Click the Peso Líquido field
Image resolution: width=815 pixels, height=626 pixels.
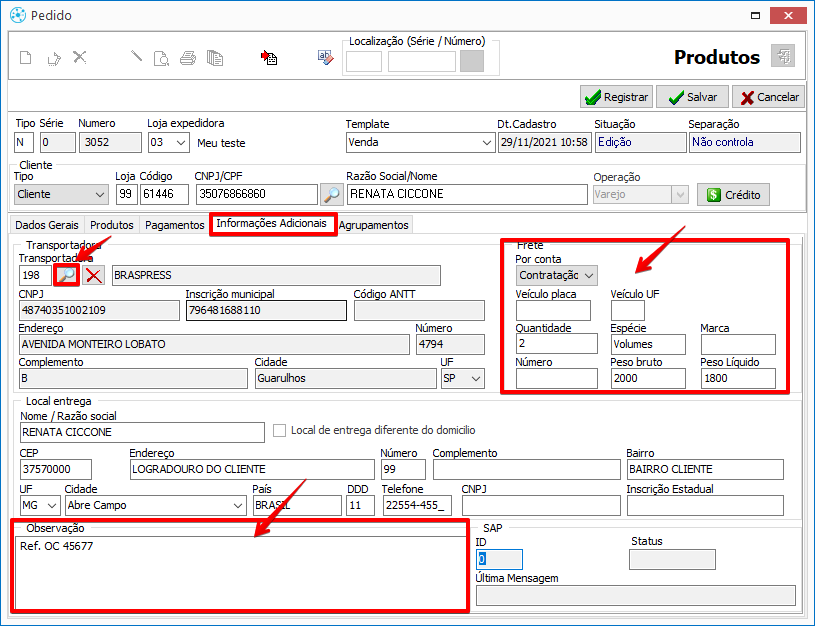point(738,379)
